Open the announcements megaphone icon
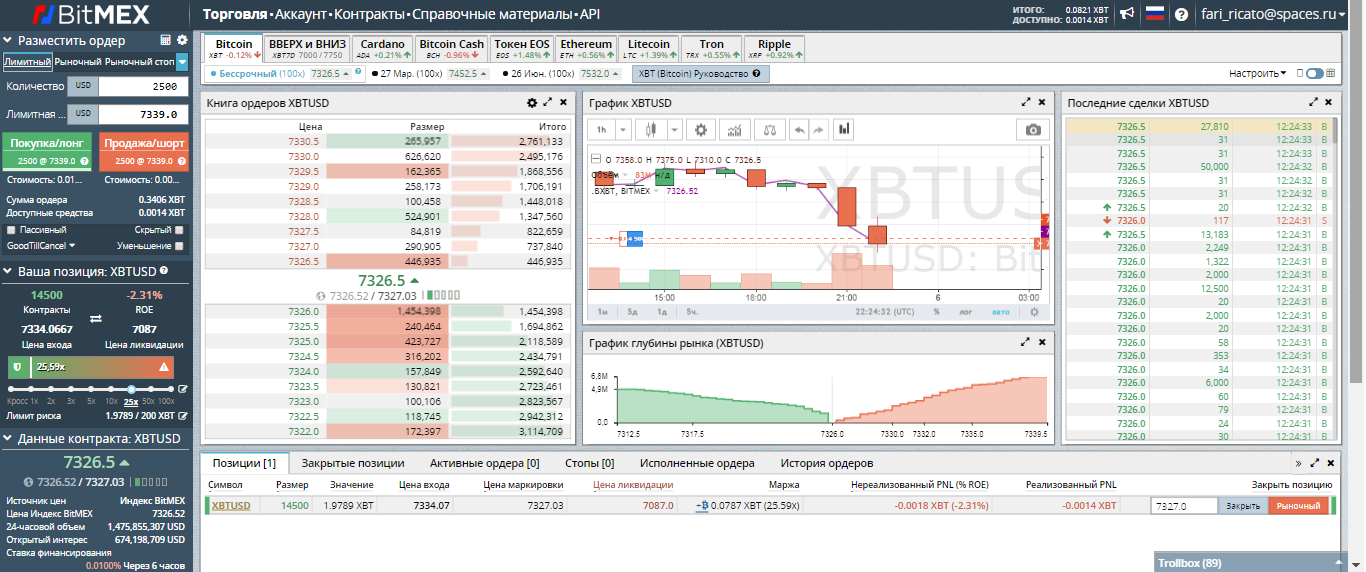1366x572 pixels. [x=1127, y=14]
